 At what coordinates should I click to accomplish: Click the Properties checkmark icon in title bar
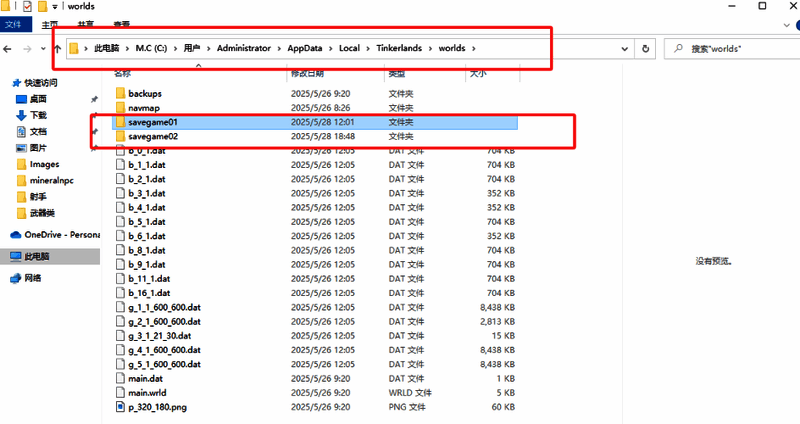coord(26,6)
